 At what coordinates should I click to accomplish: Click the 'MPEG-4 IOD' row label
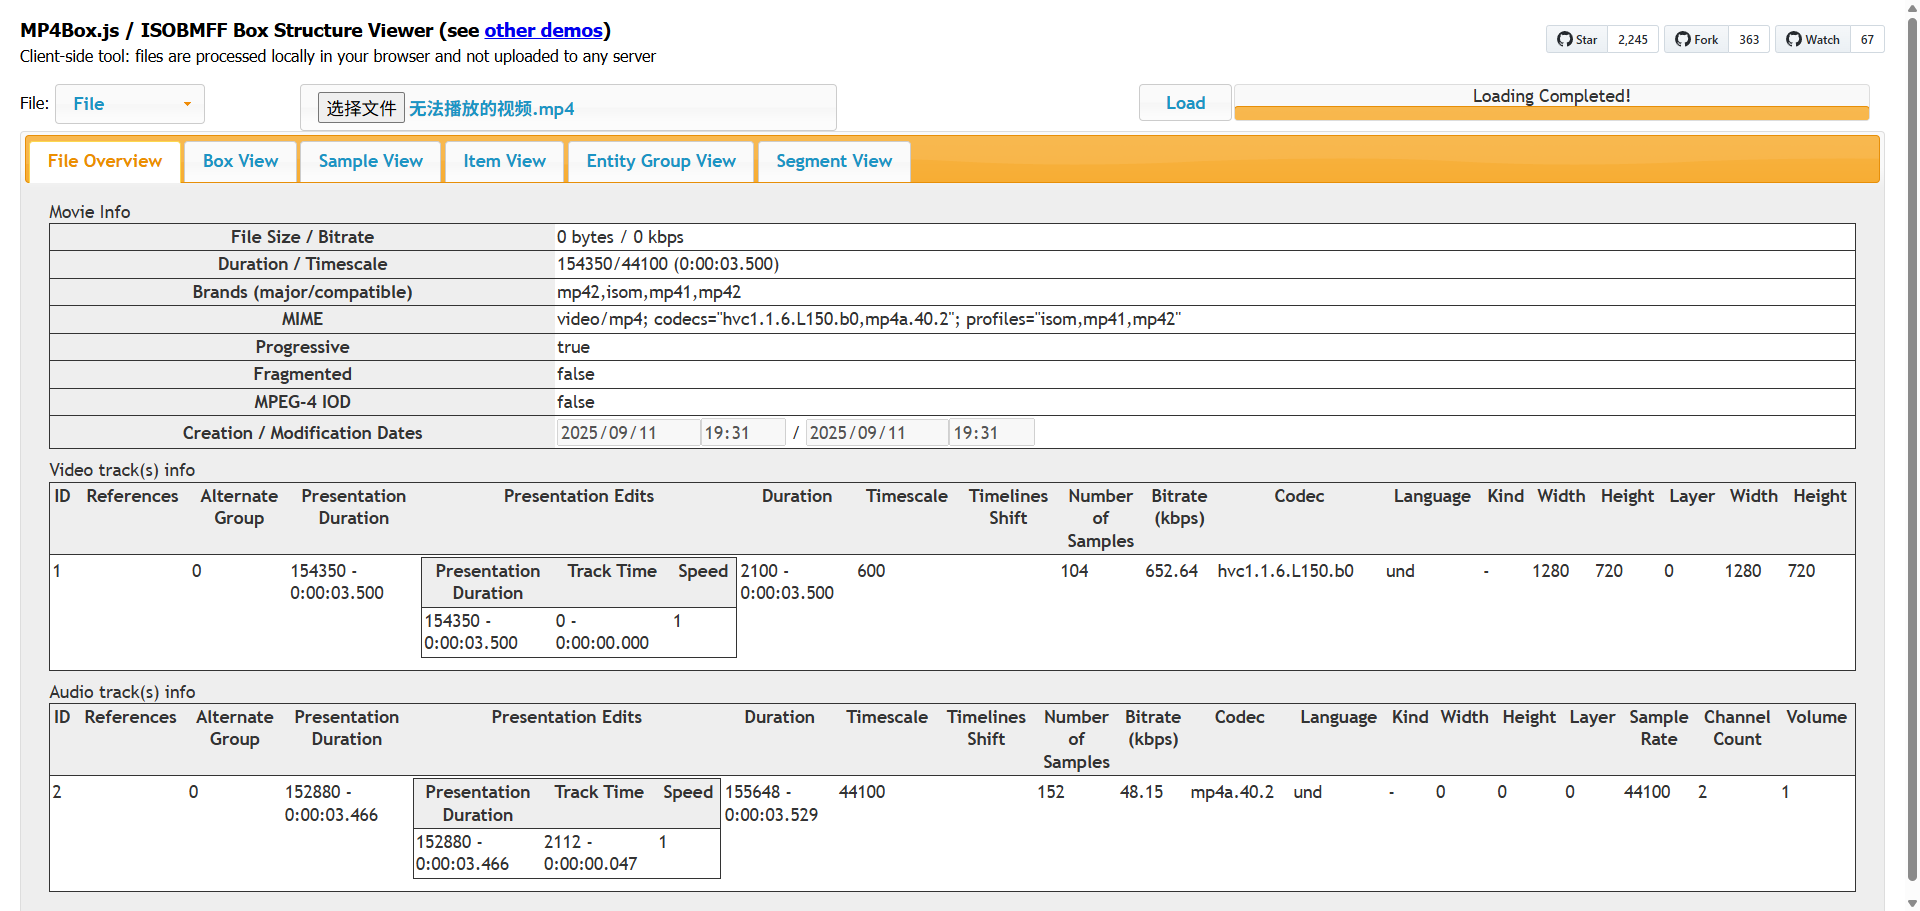click(302, 402)
